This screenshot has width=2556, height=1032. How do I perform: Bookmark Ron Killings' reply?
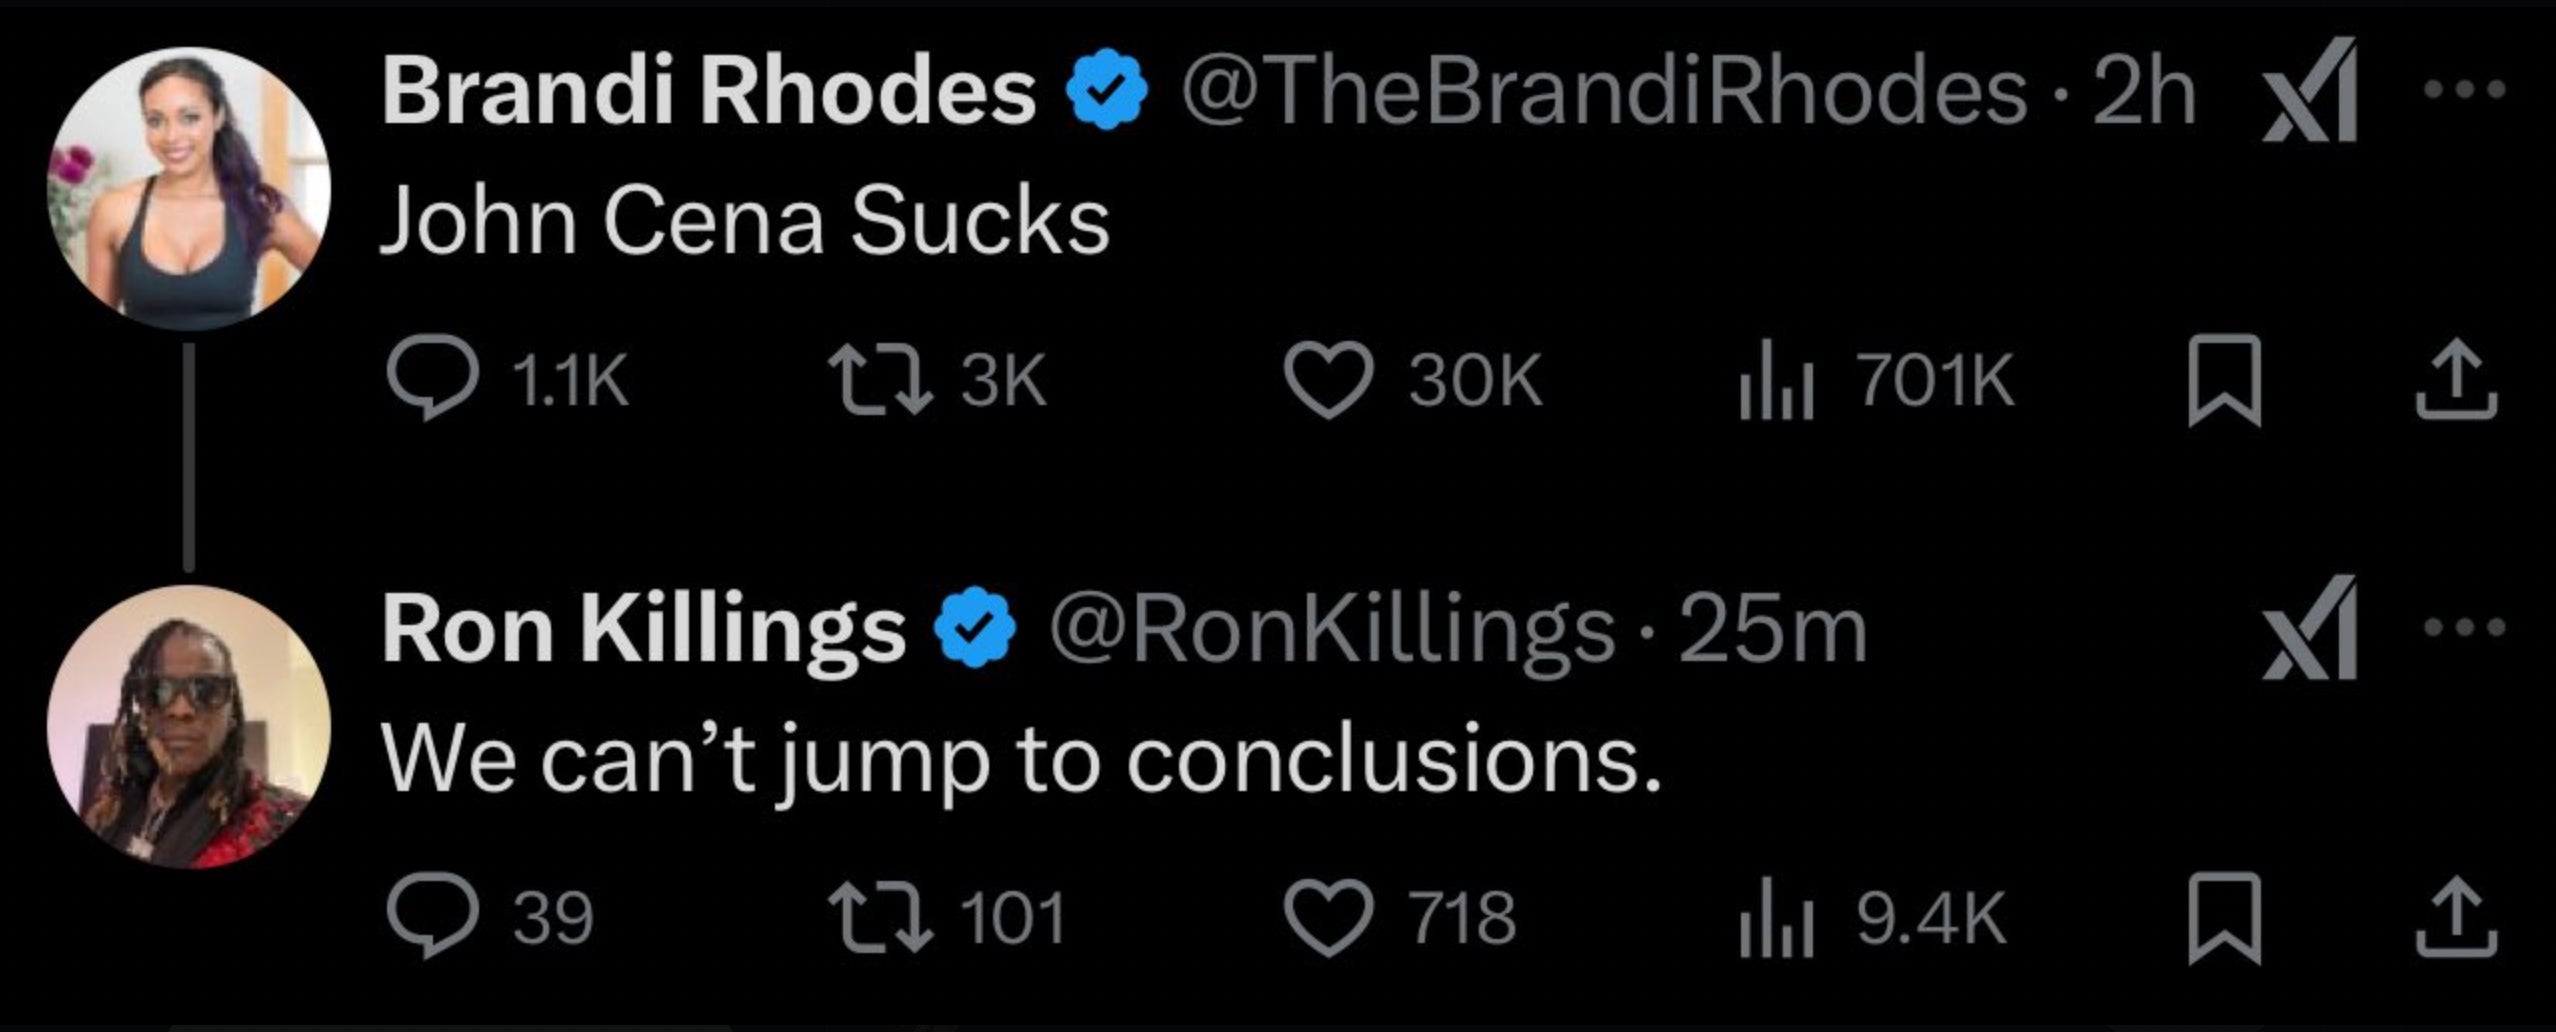coord(2224,919)
